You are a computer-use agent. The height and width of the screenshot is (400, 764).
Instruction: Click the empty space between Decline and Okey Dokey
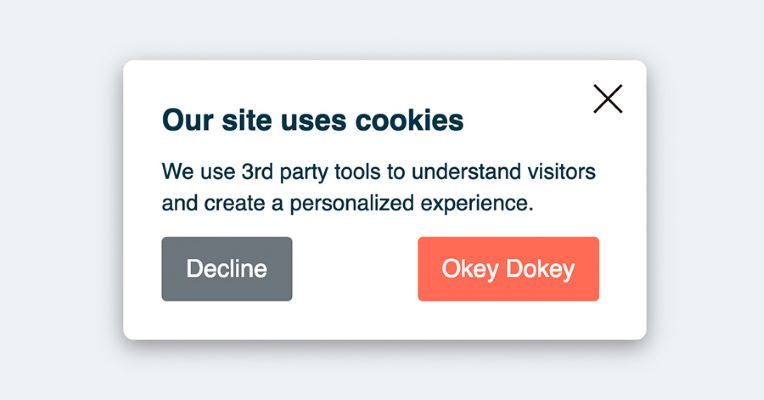[x=355, y=269]
